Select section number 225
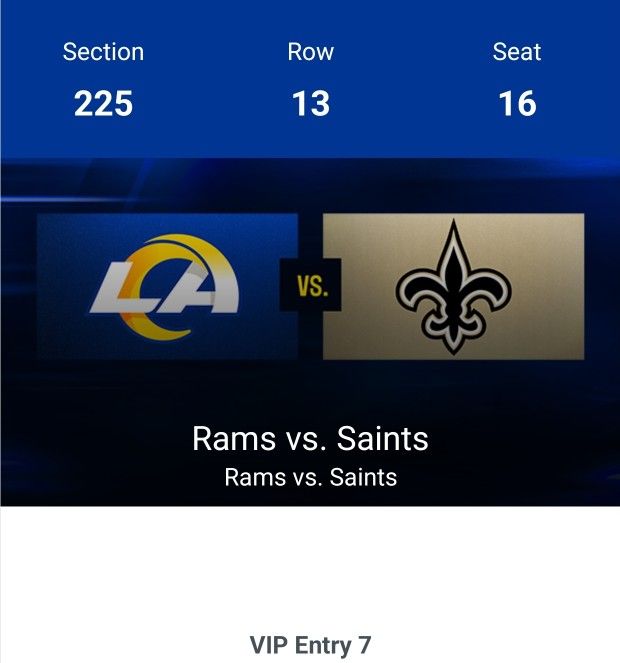The height and width of the screenshot is (663, 620). 103,103
